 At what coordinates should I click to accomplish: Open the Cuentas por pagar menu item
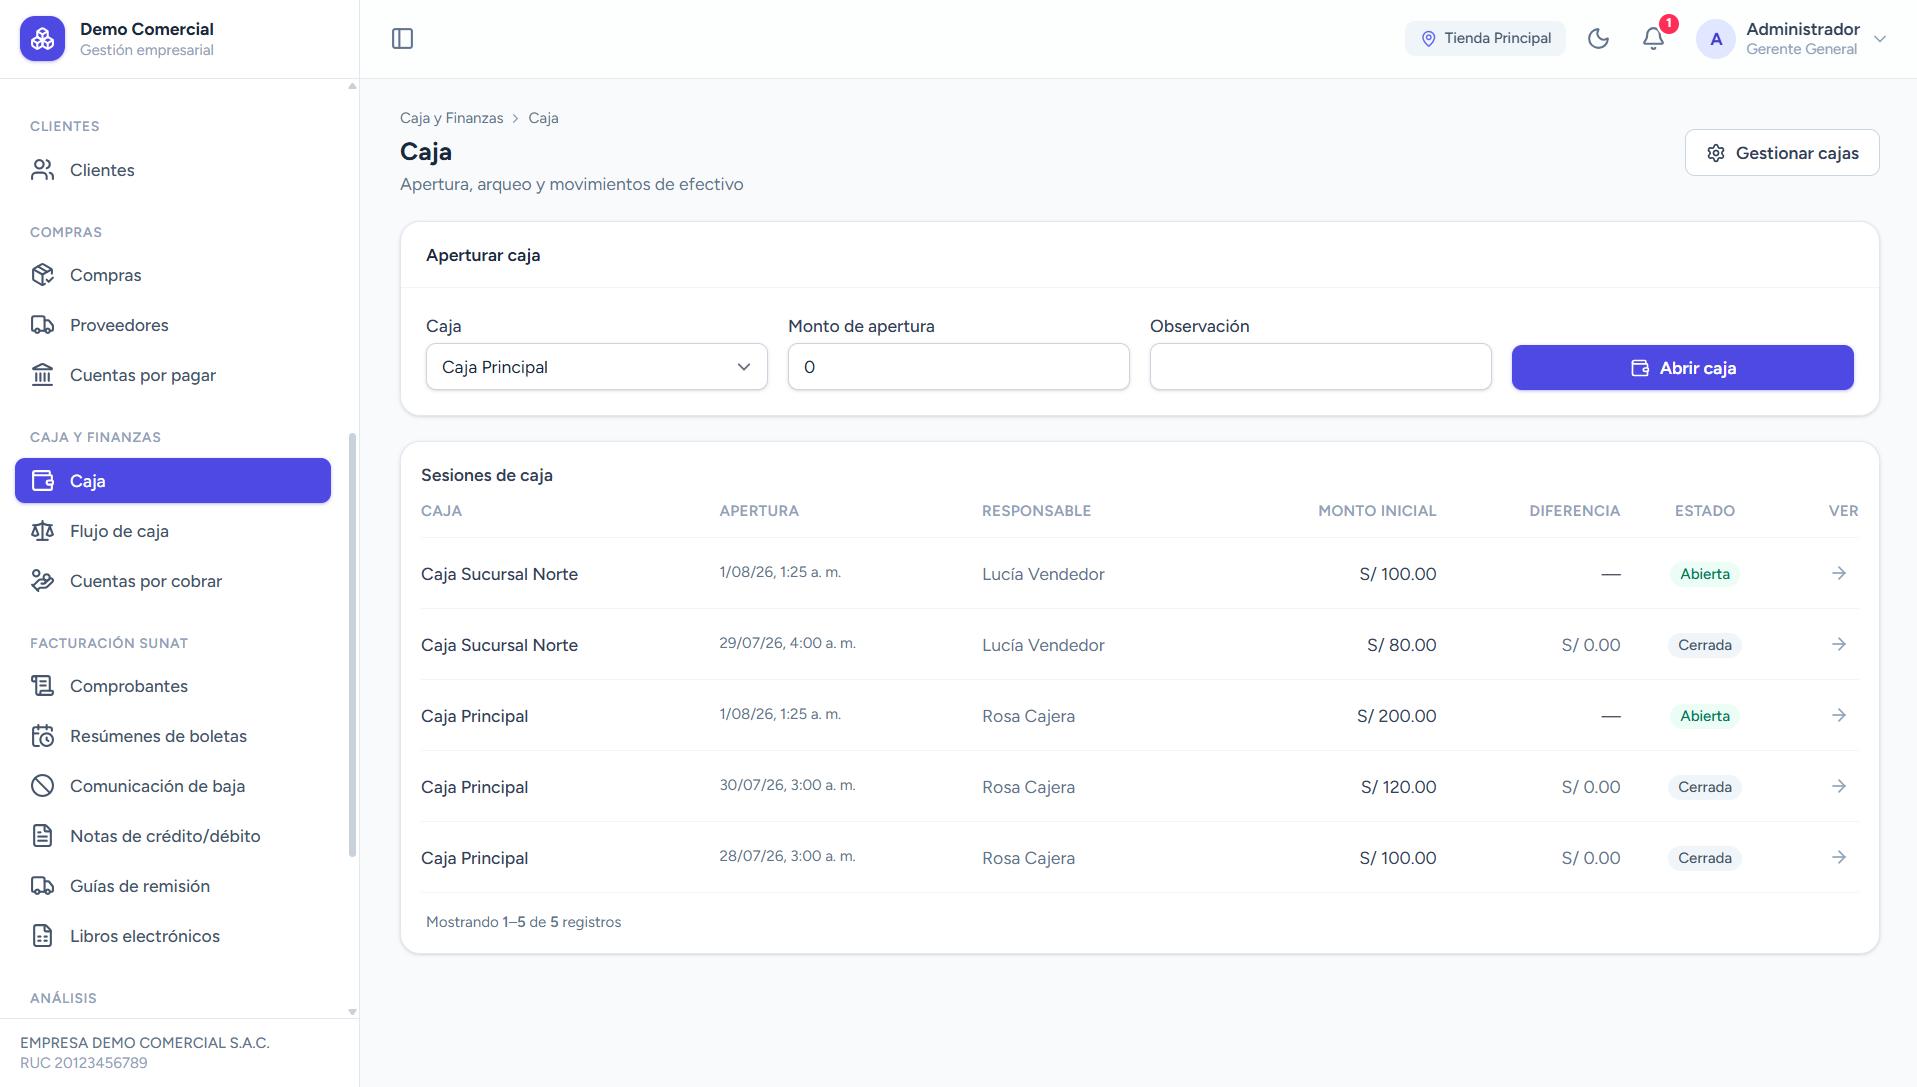pos(173,375)
